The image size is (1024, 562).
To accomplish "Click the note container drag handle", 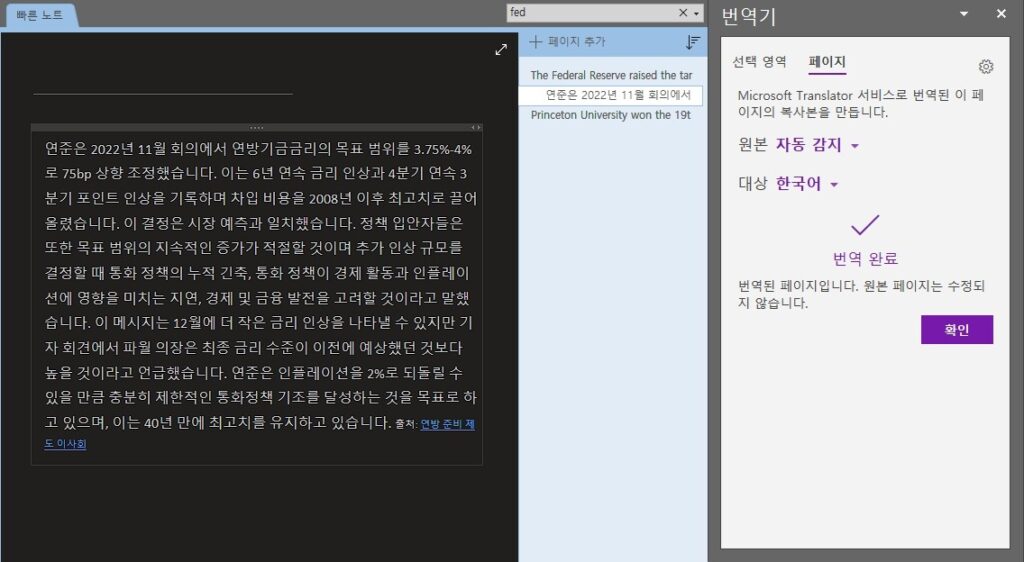I will (x=257, y=128).
